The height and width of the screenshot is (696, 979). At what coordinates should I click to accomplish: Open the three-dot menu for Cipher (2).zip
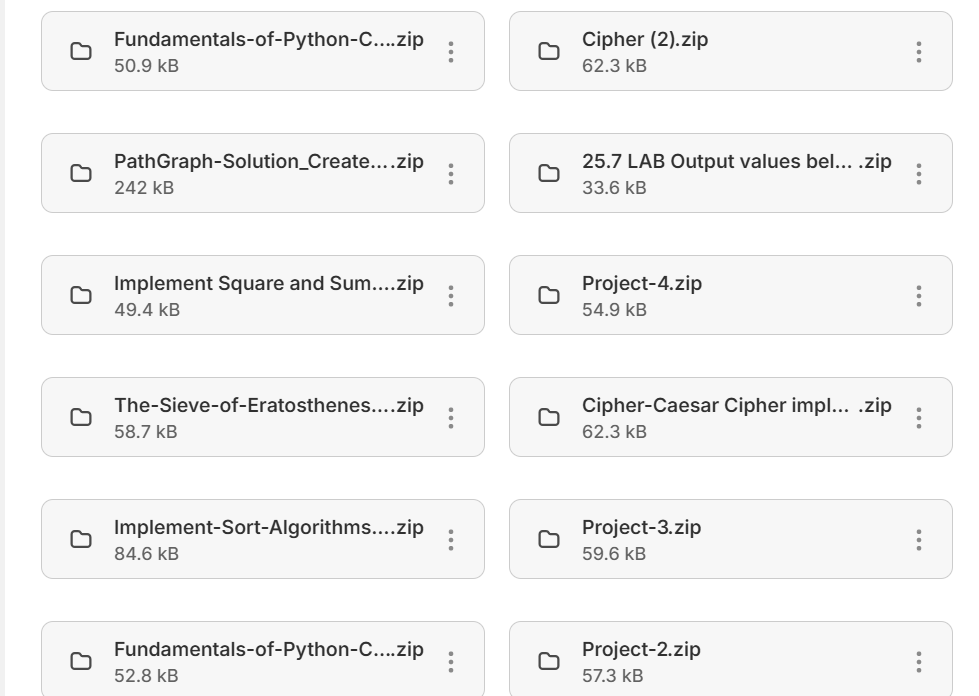click(916, 51)
